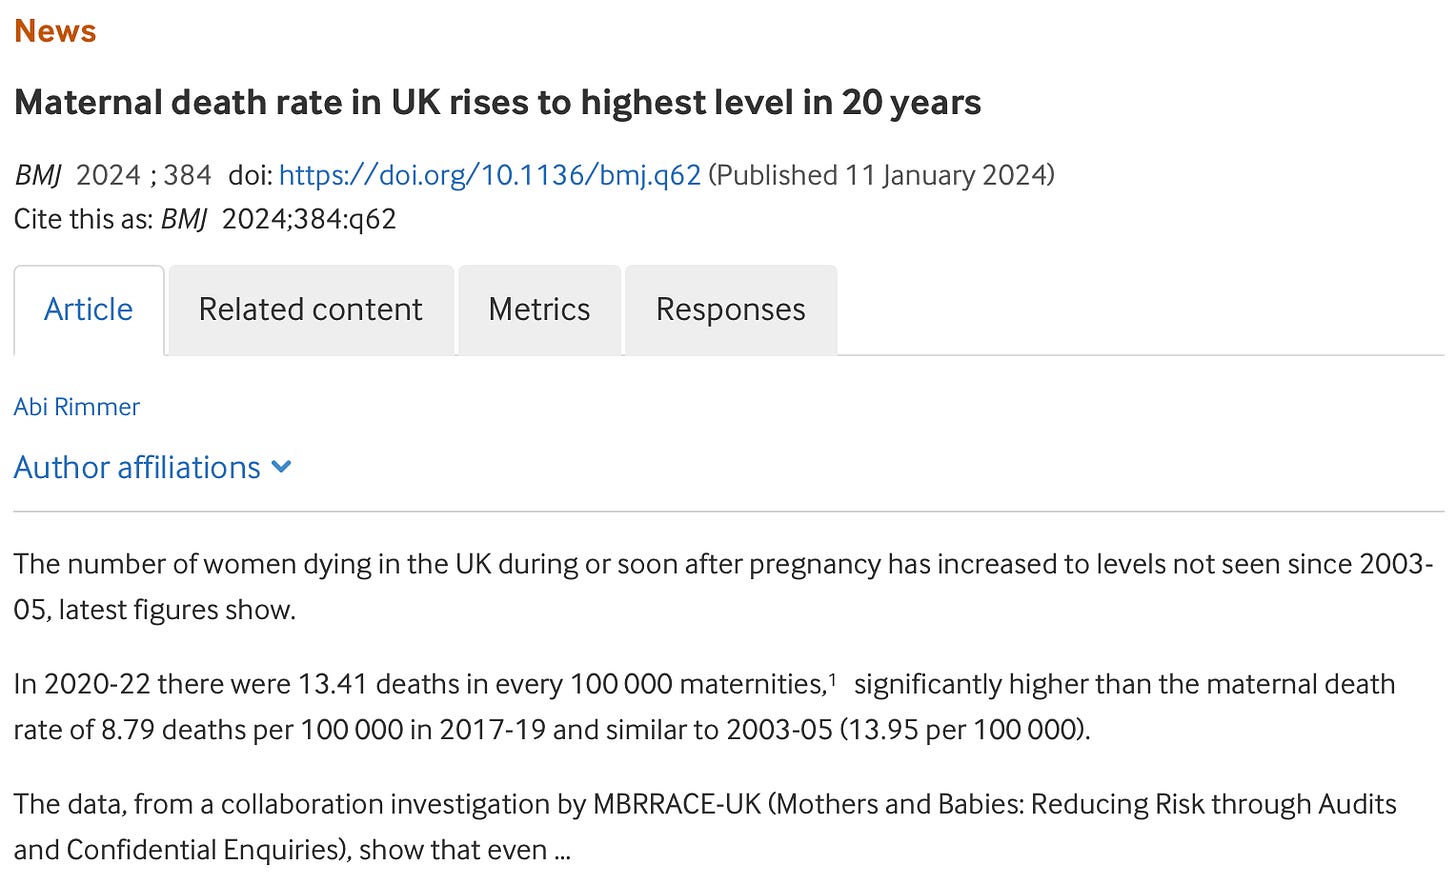Click the 'Cite this as' citation line
Image resolution: width=1456 pixels, height=882 pixels.
tap(205, 219)
